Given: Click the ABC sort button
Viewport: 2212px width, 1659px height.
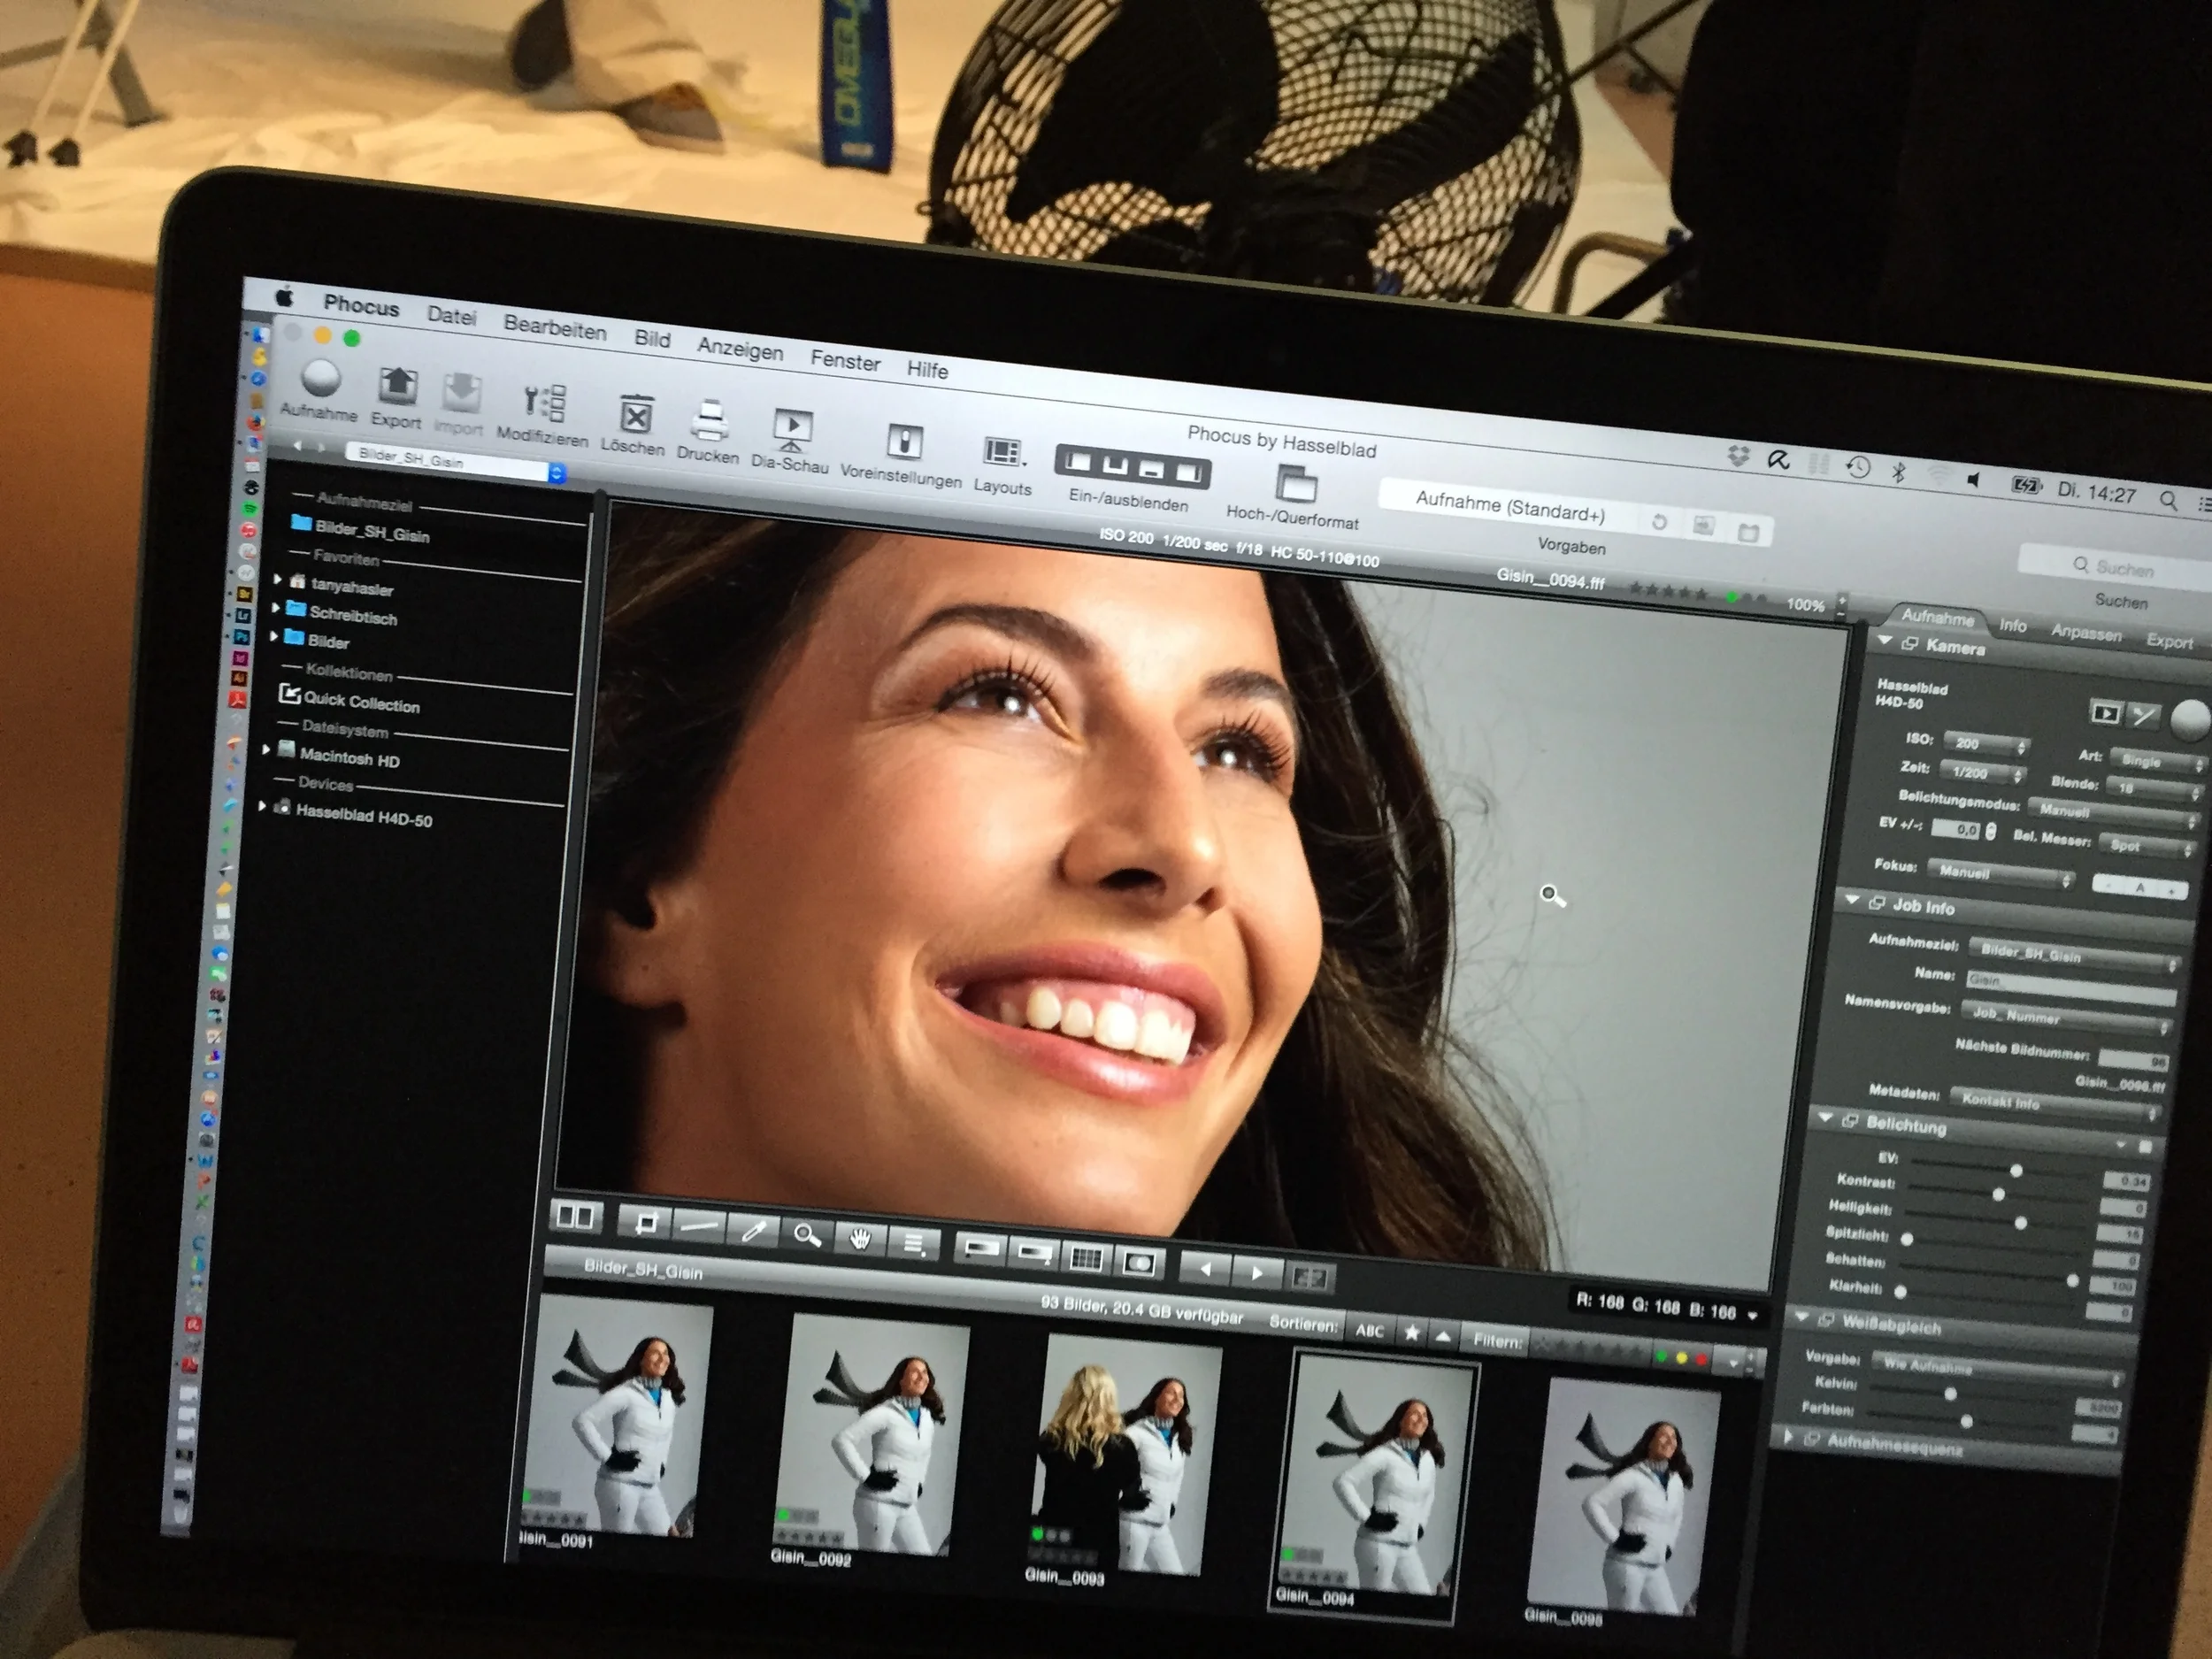Looking at the screenshot, I should [1369, 1330].
